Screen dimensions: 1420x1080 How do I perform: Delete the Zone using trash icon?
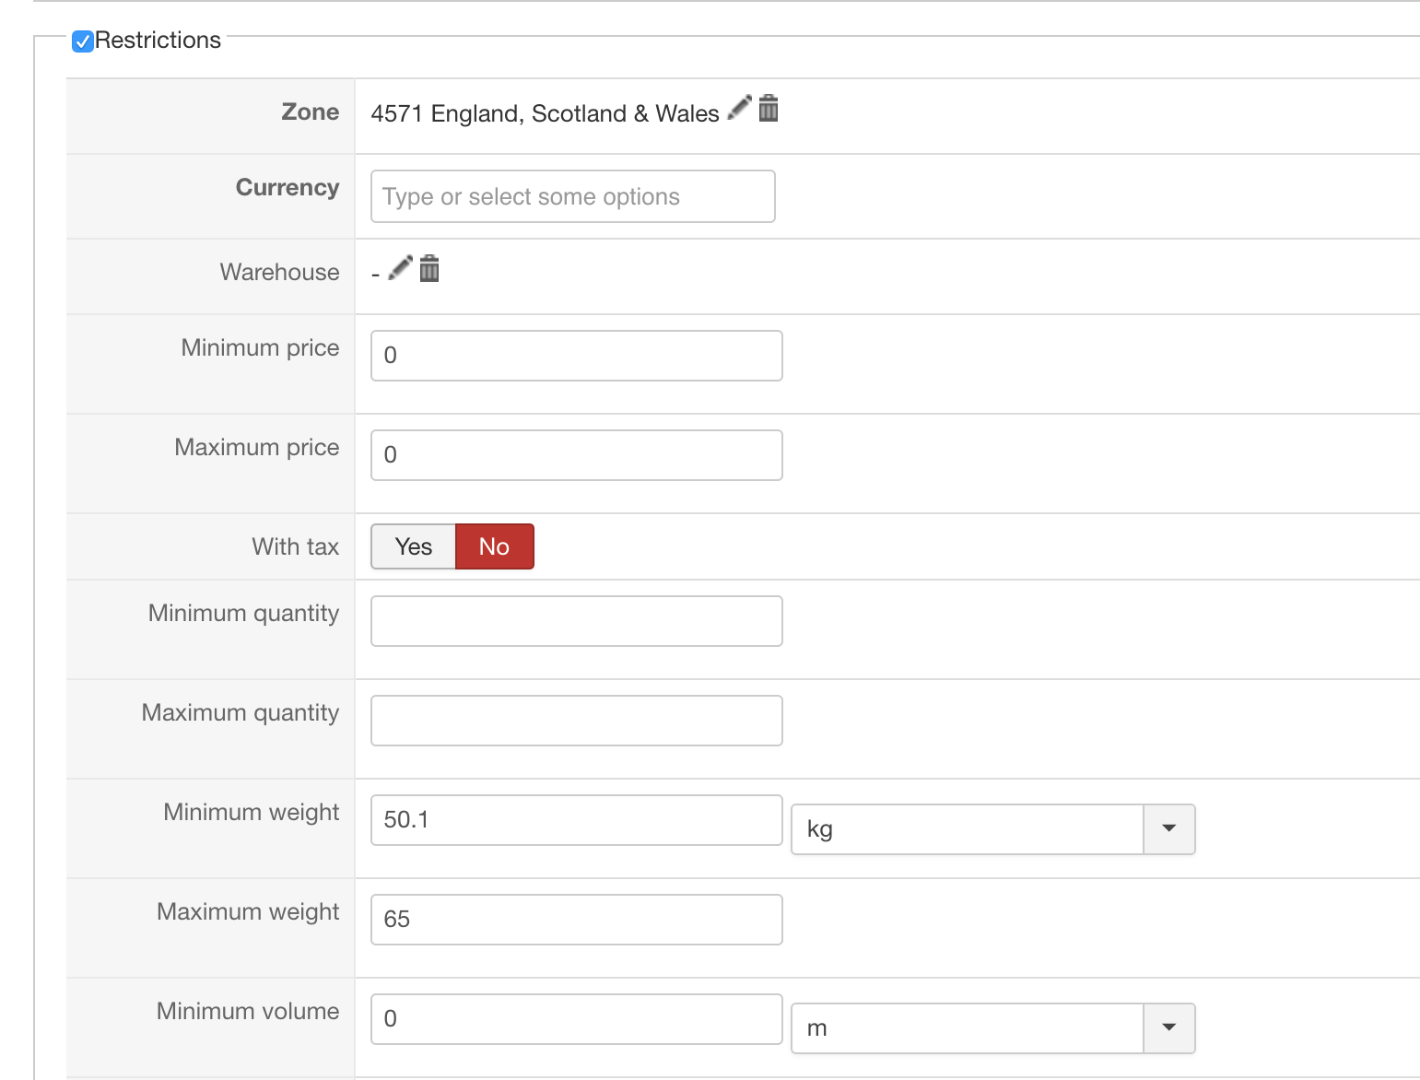(768, 108)
